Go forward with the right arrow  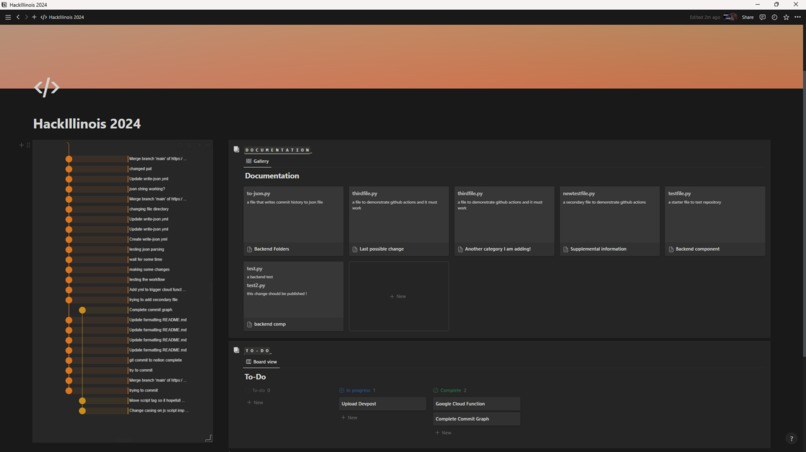pyautogui.click(x=26, y=17)
